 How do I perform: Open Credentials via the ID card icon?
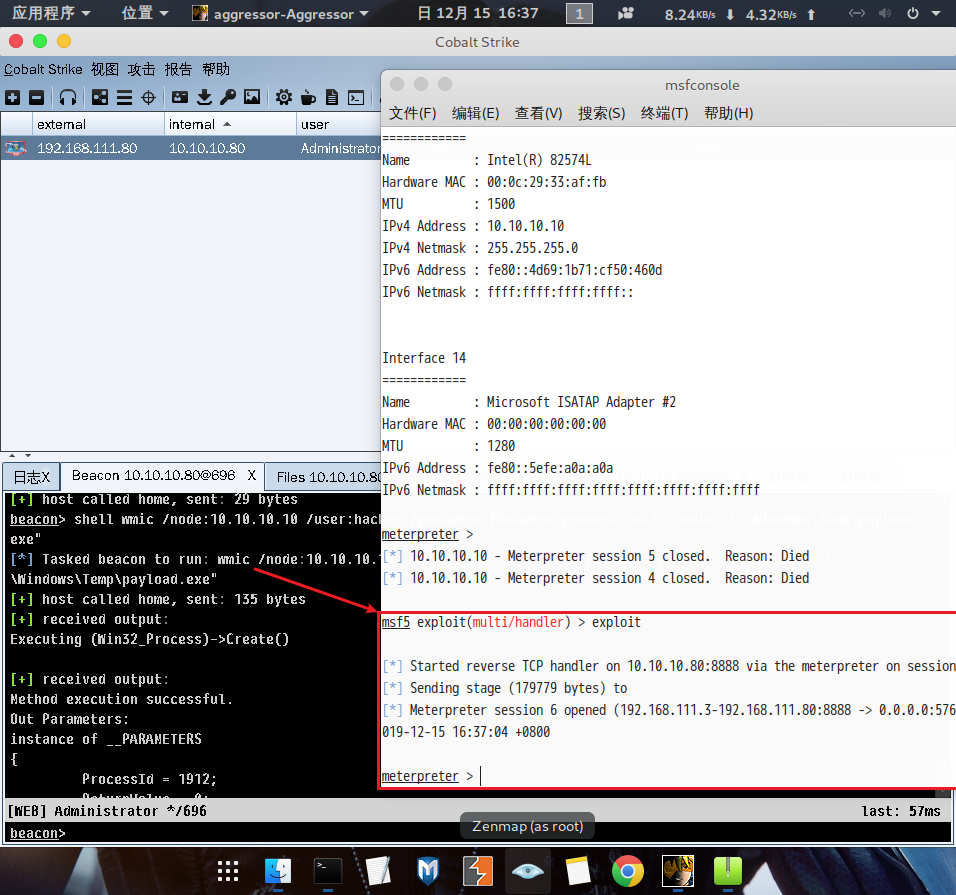[180, 97]
